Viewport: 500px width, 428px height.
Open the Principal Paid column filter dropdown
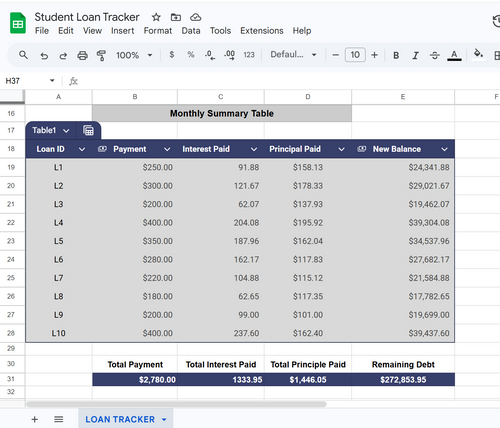pos(341,149)
